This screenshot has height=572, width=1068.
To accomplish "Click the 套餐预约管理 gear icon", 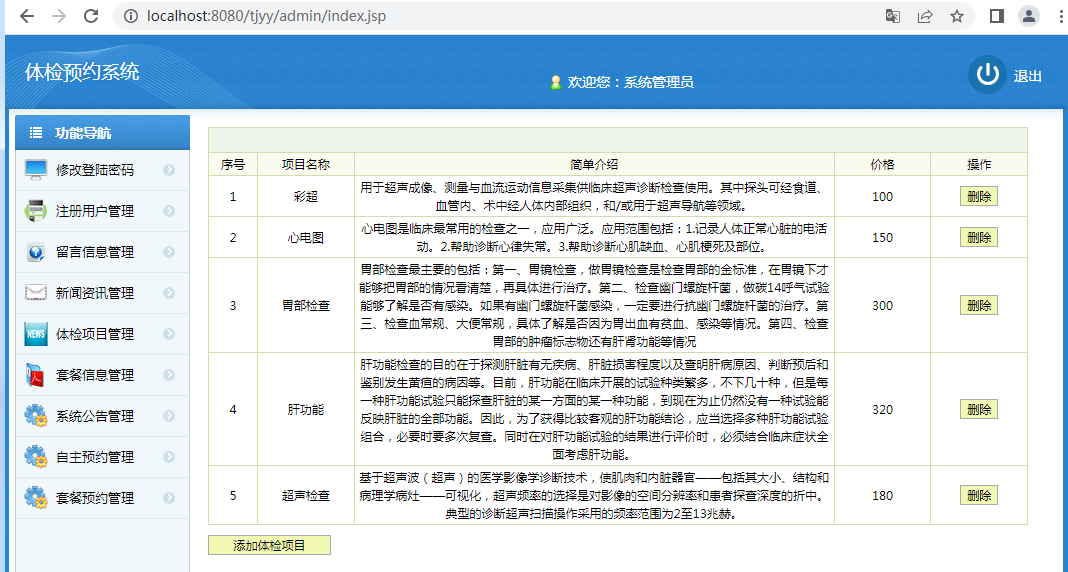I will point(36,497).
